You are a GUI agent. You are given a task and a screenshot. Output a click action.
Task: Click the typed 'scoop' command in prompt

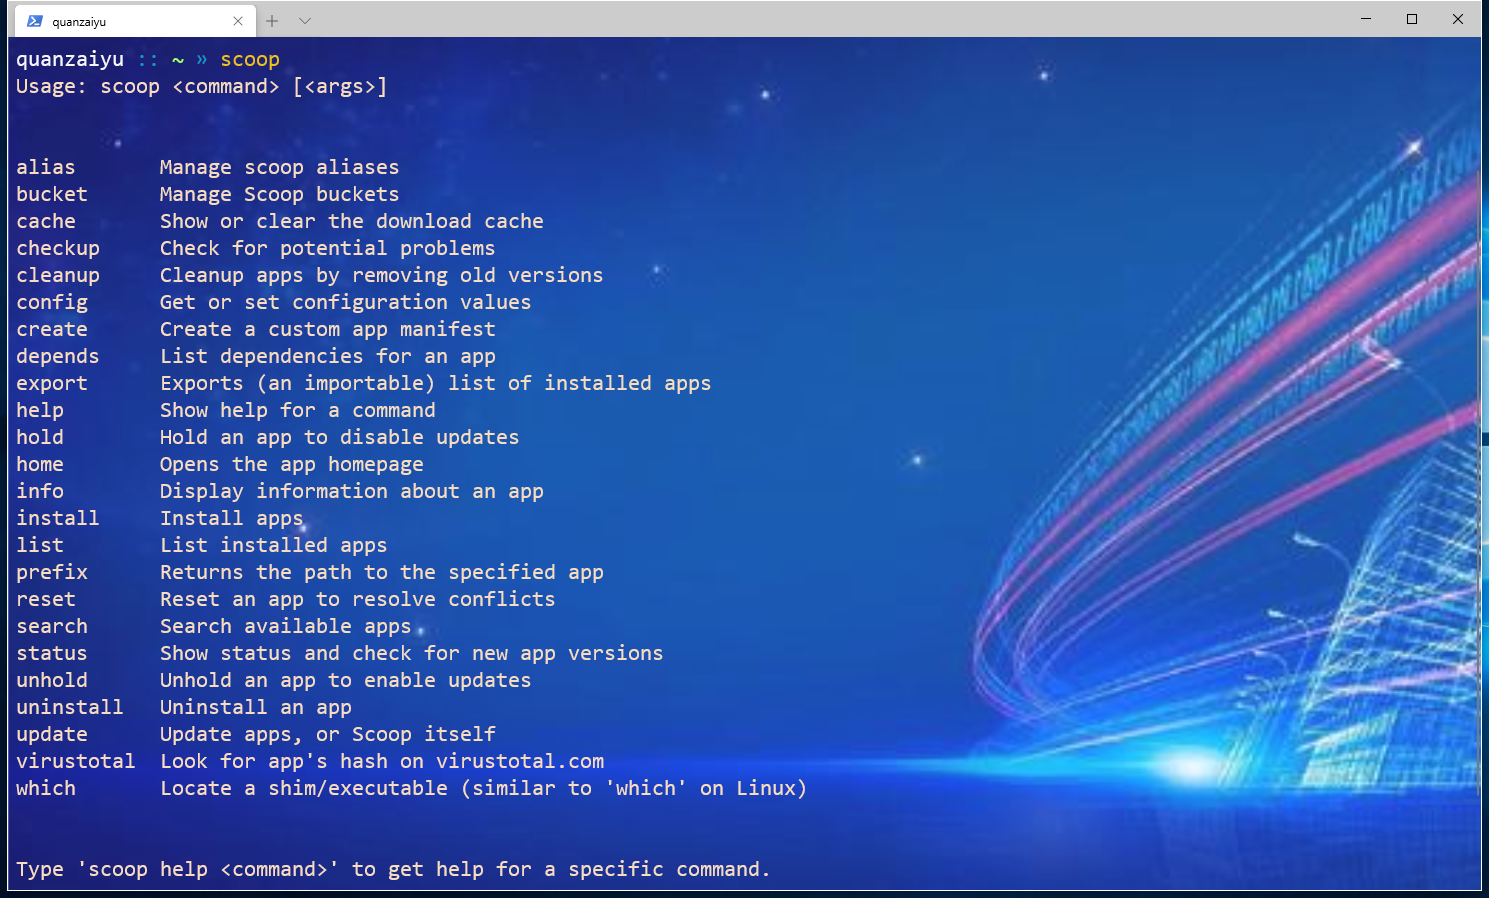[250, 59]
